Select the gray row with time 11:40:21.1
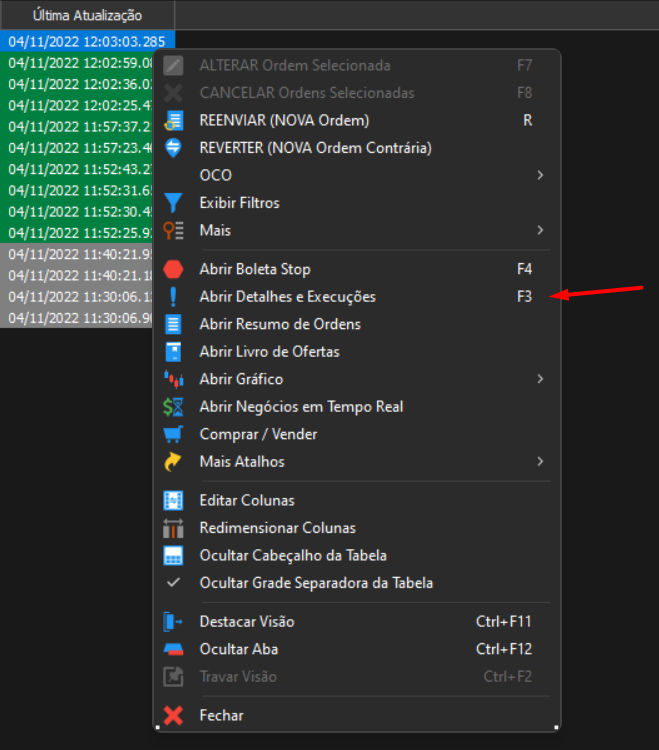Viewport: 659px width, 750px height. (x=77, y=276)
